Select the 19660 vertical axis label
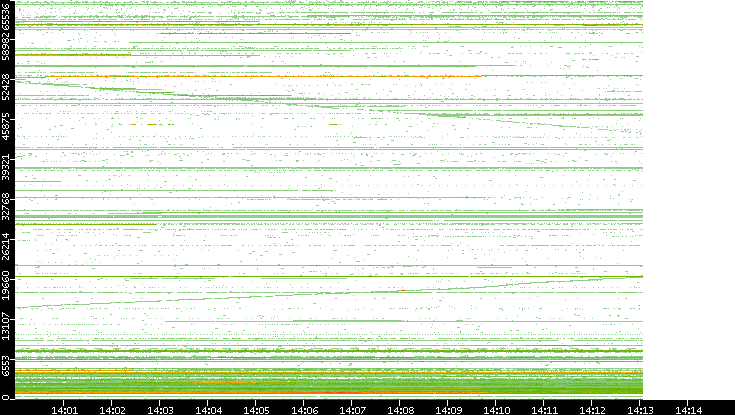This screenshot has width=735, height=415. [x=7, y=286]
